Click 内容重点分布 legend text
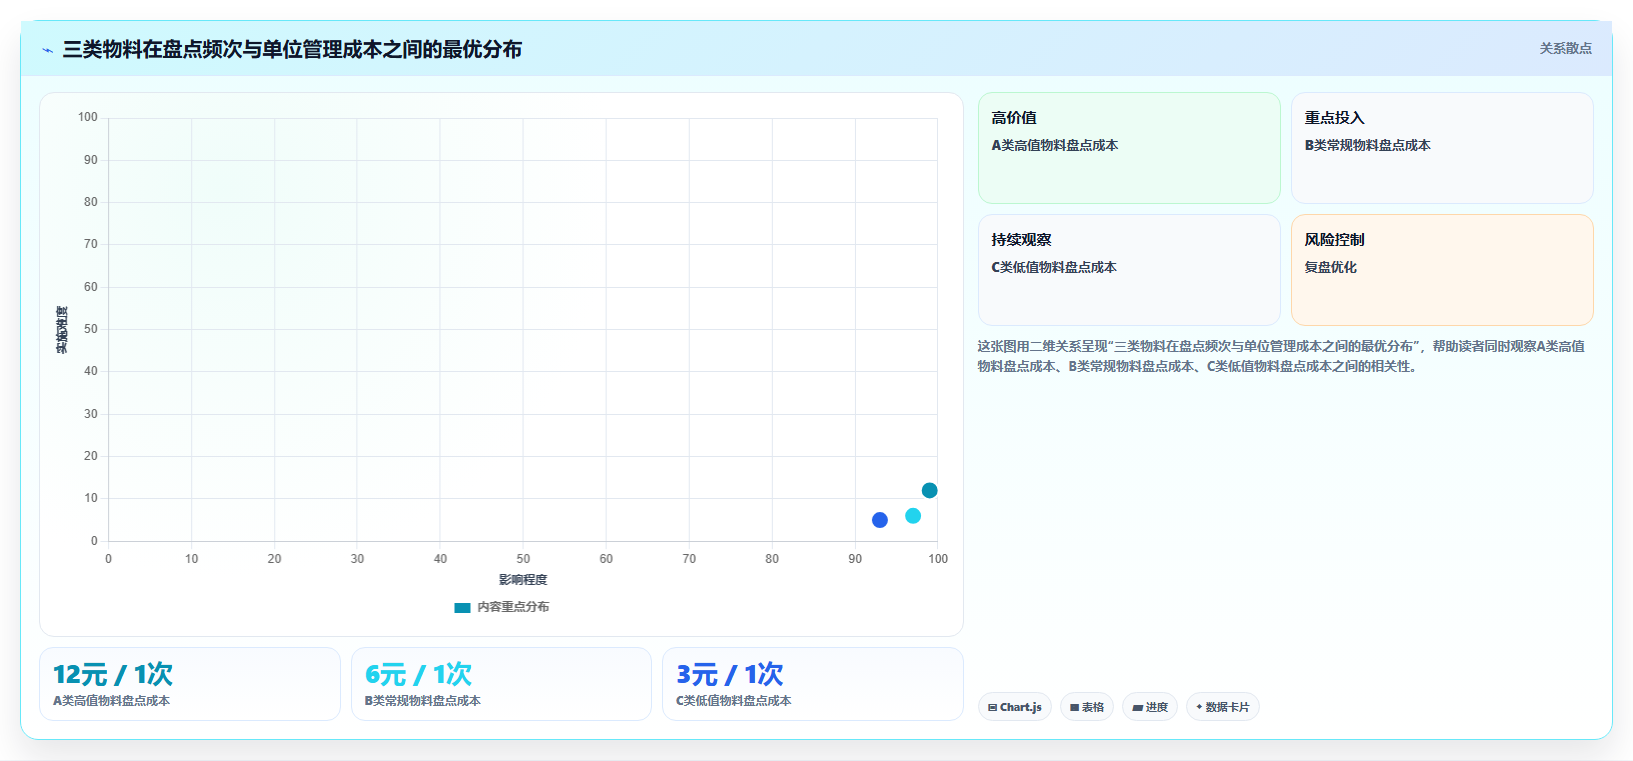The height and width of the screenshot is (761, 1633). click(513, 607)
